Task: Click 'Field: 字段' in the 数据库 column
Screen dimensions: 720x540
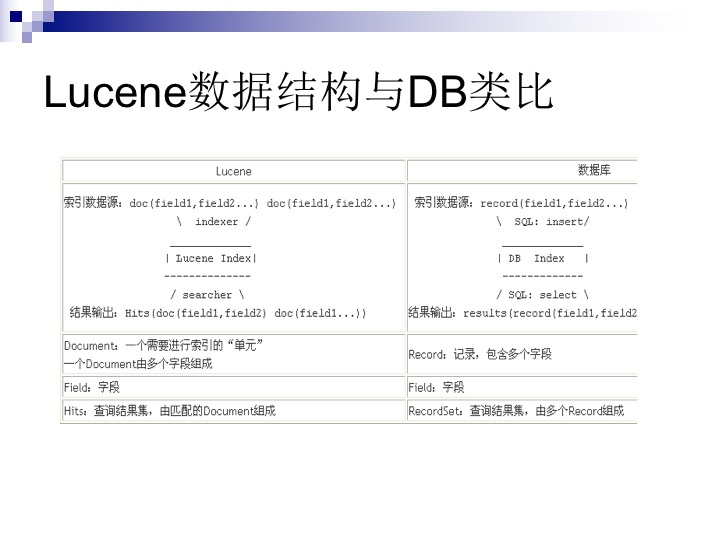Action: (436, 387)
